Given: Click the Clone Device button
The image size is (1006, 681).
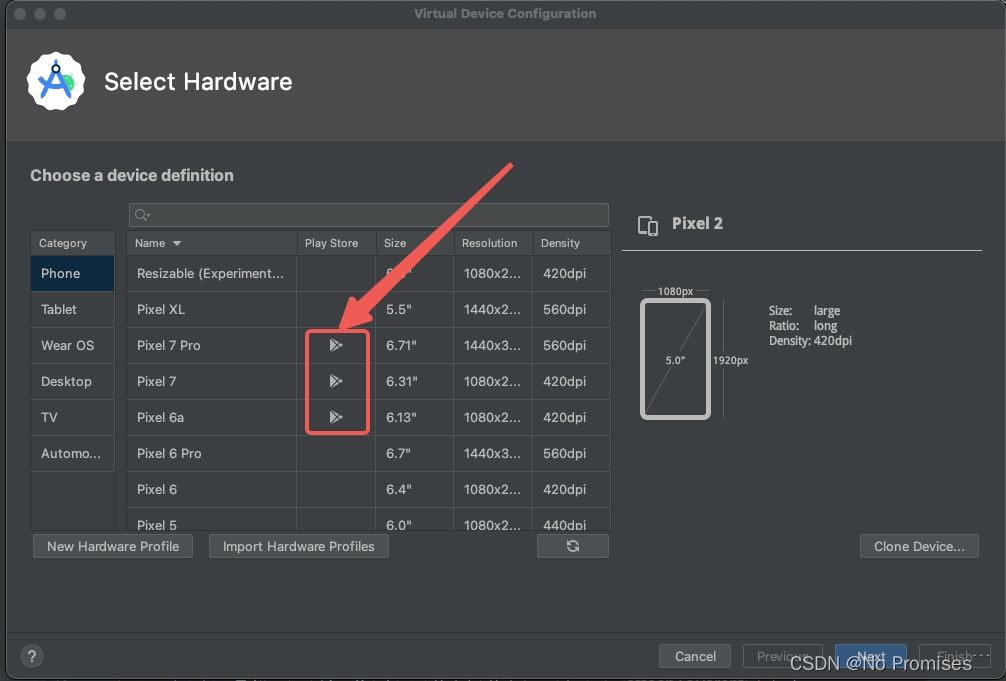Looking at the screenshot, I should (919, 546).
